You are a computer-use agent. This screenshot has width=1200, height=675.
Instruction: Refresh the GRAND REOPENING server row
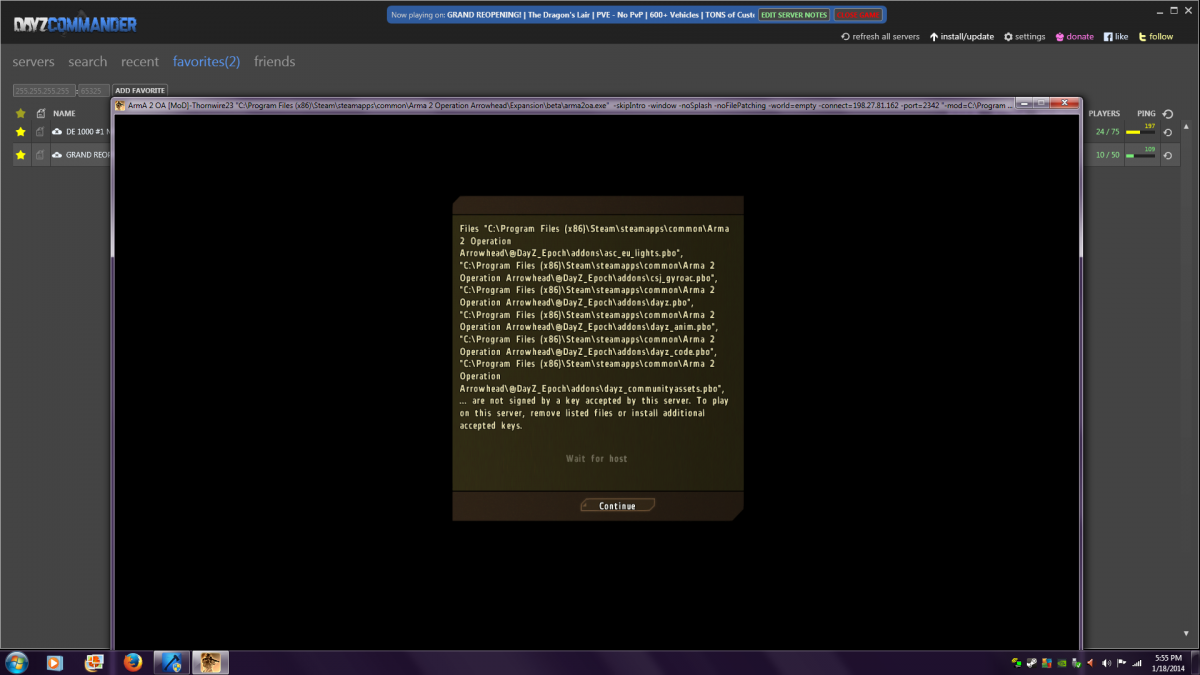coord(1167,155)
